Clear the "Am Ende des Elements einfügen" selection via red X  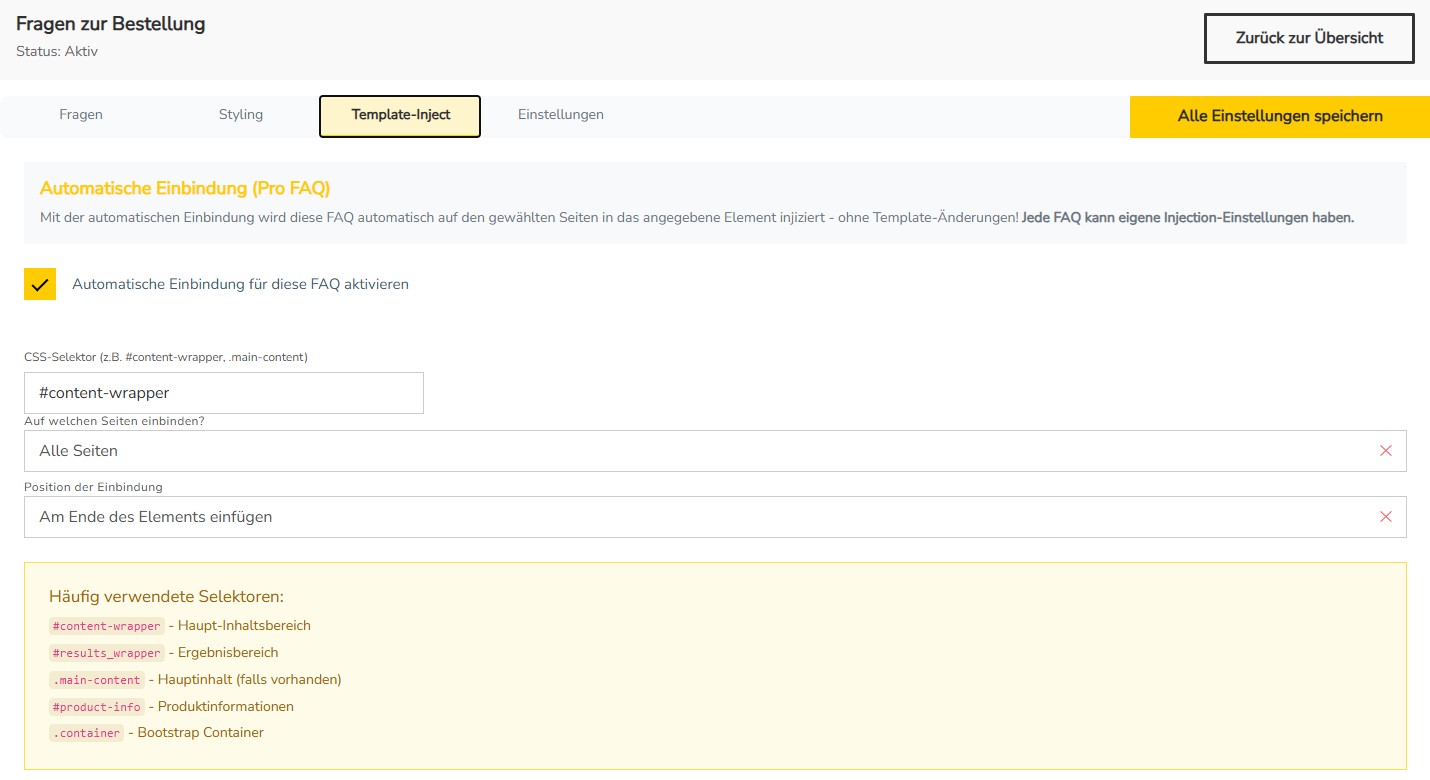pos(1385,517)
